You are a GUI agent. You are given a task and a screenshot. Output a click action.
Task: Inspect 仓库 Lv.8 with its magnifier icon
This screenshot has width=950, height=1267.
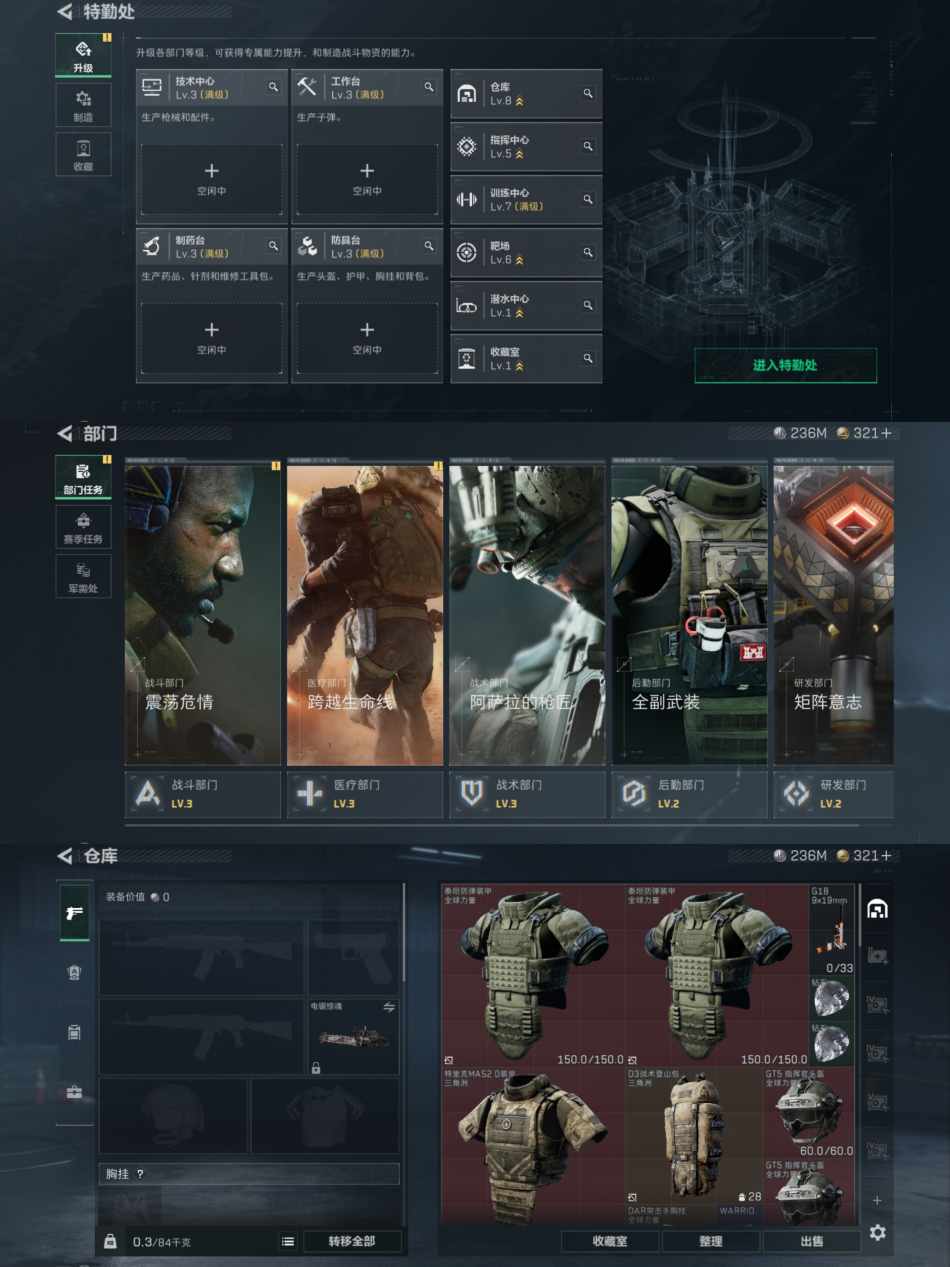tap(588, 94)
